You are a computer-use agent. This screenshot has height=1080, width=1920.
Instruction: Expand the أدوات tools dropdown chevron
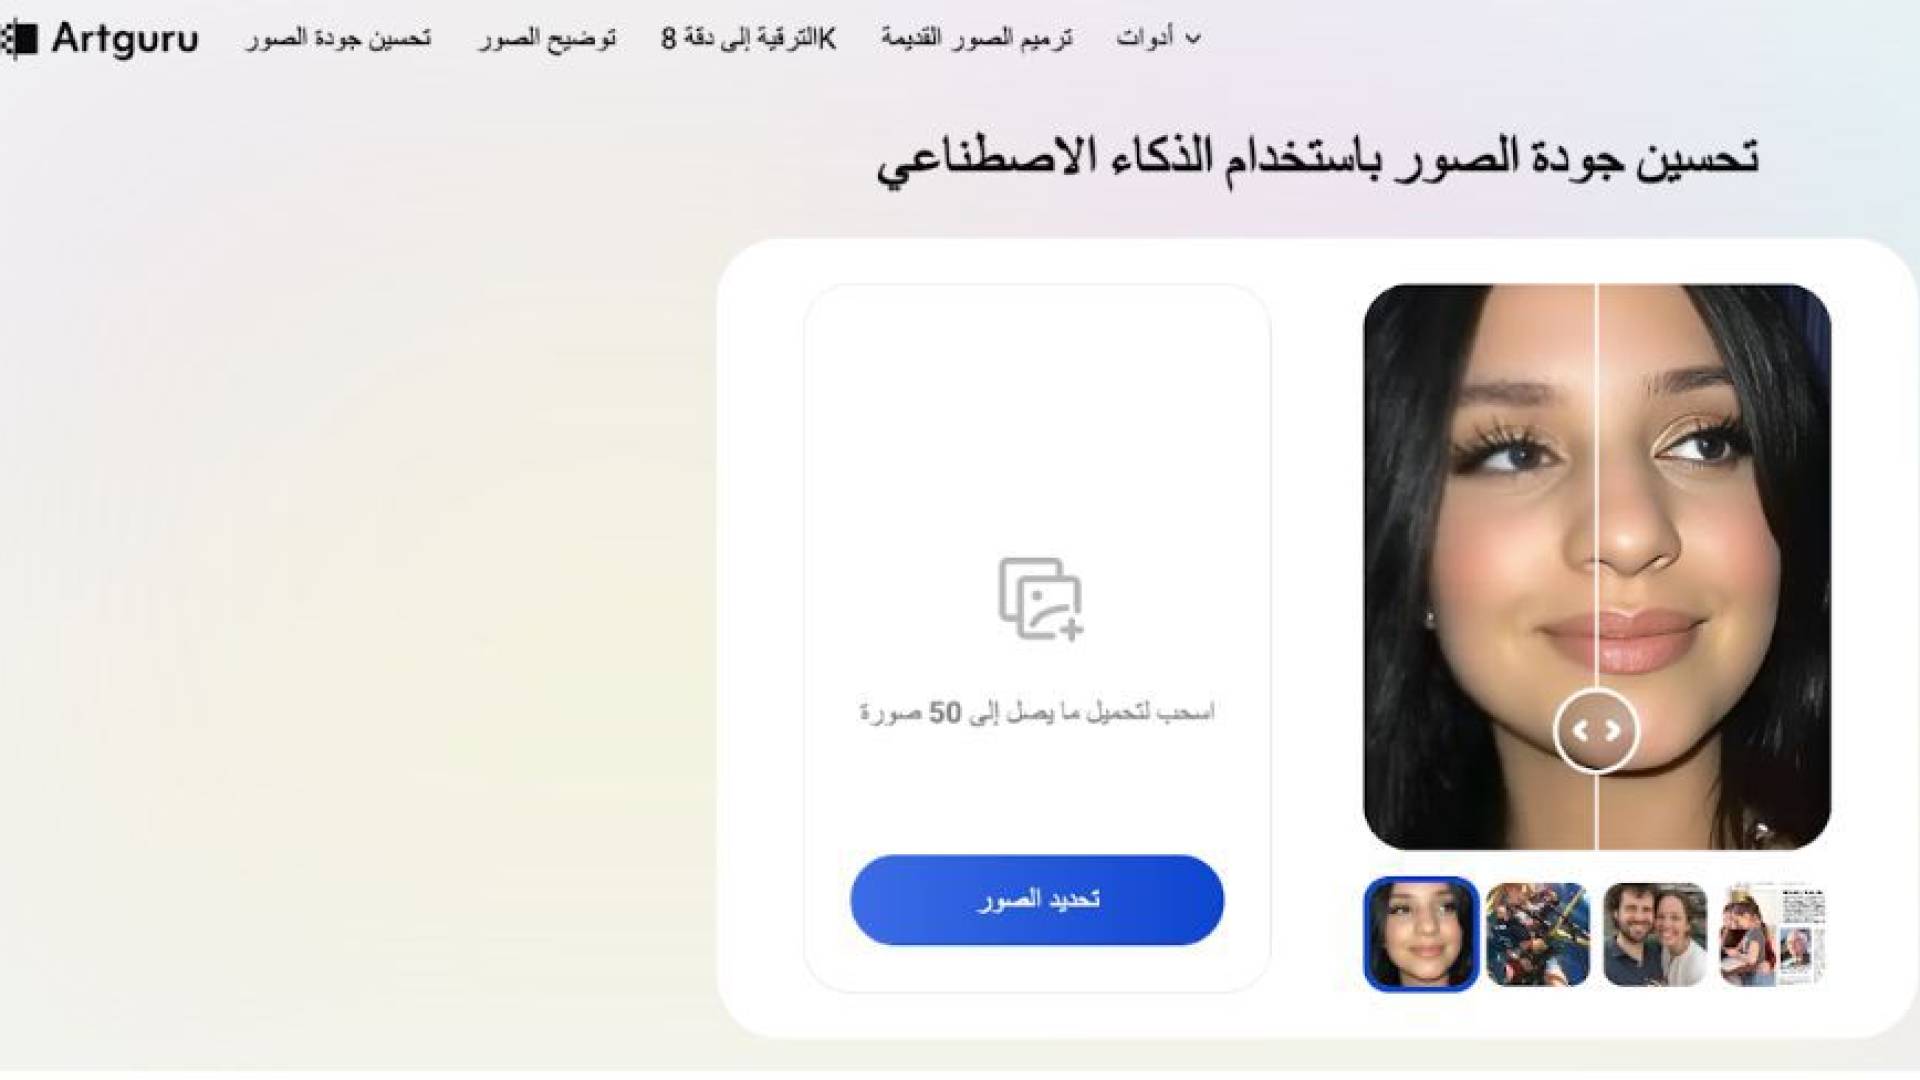(1192, 39)
